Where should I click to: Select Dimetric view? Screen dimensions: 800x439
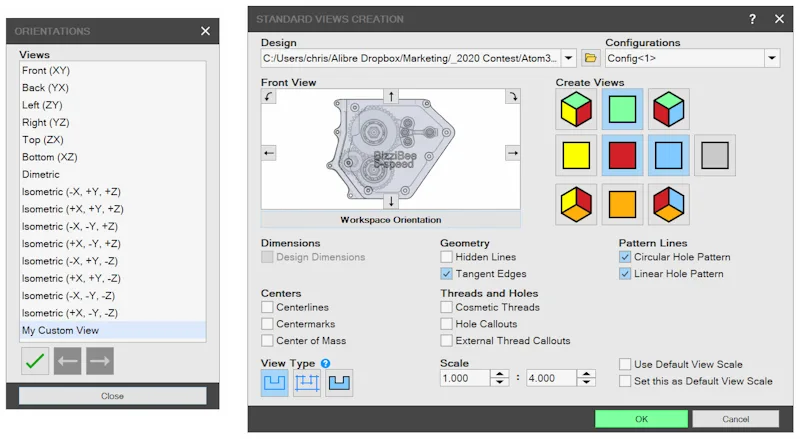coord(113,175)
